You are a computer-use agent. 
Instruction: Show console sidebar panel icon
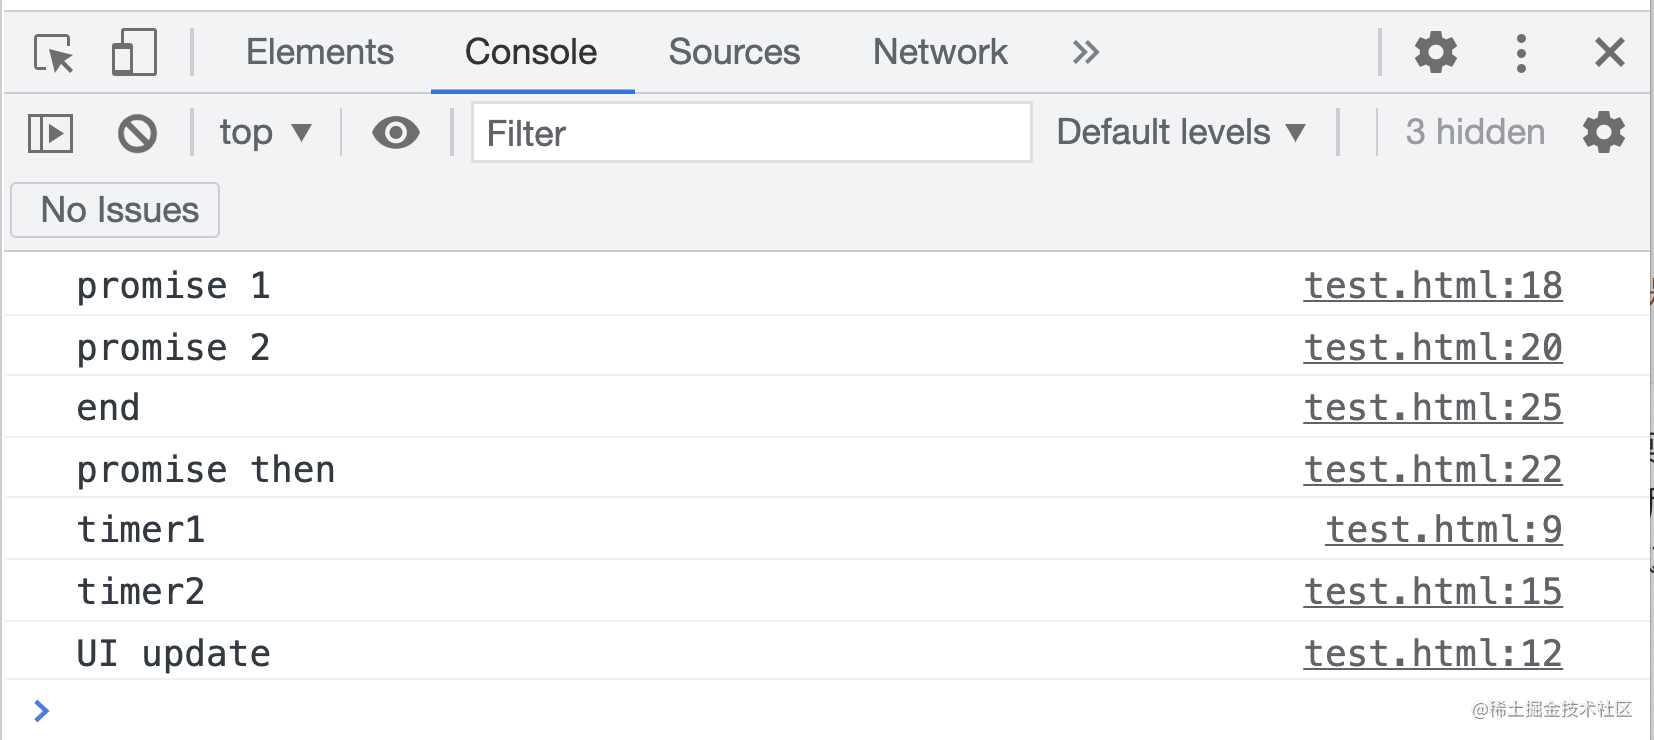pos(51,133)
